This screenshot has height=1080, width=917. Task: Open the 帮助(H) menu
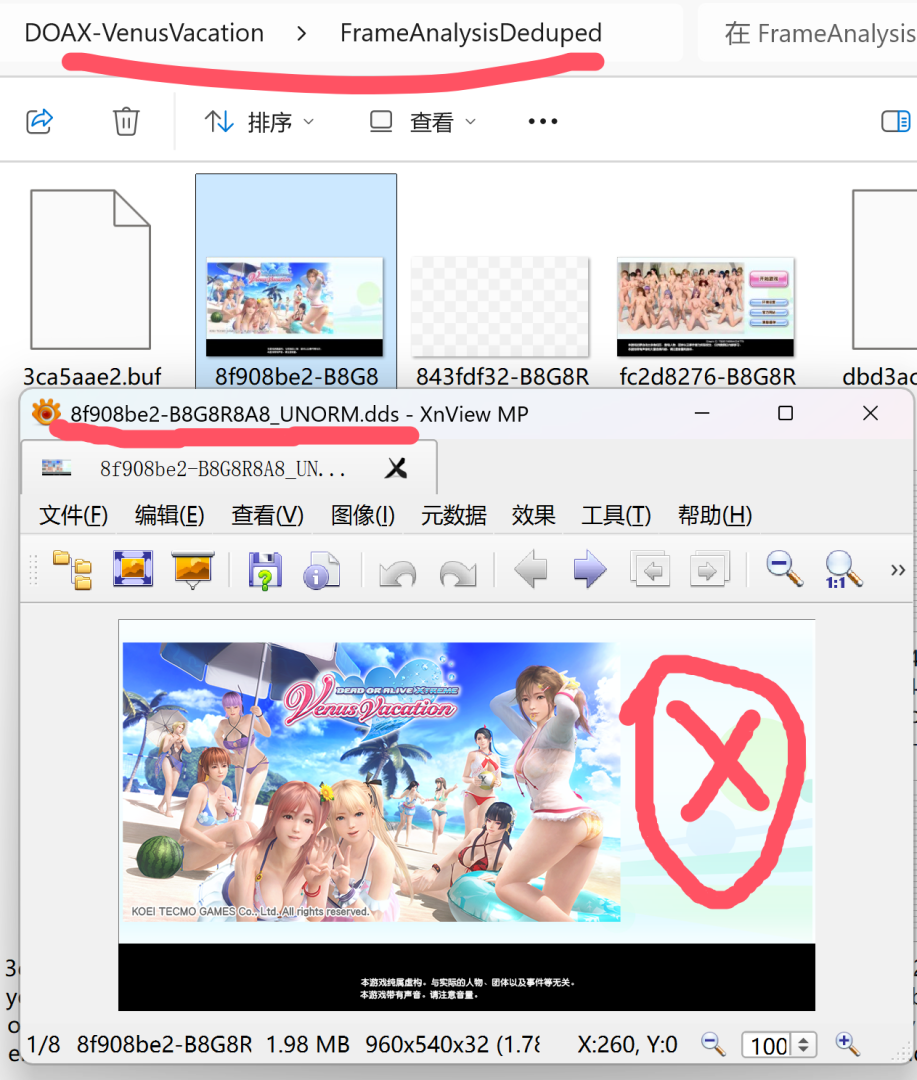click(x=714, y=515)
